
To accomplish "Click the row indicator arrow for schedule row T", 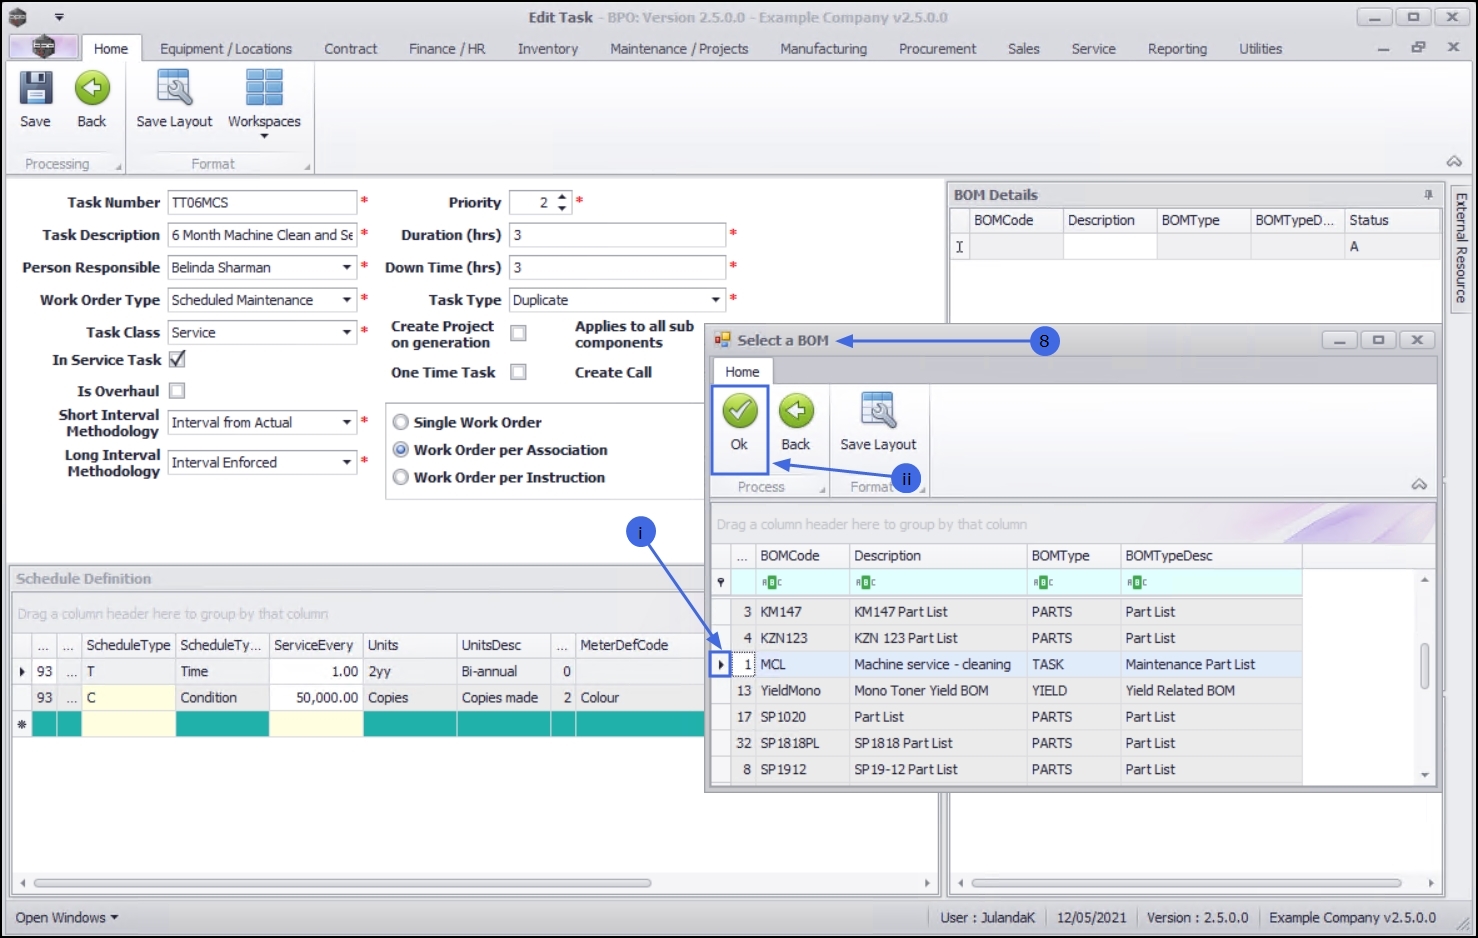I will pos(22,671).
